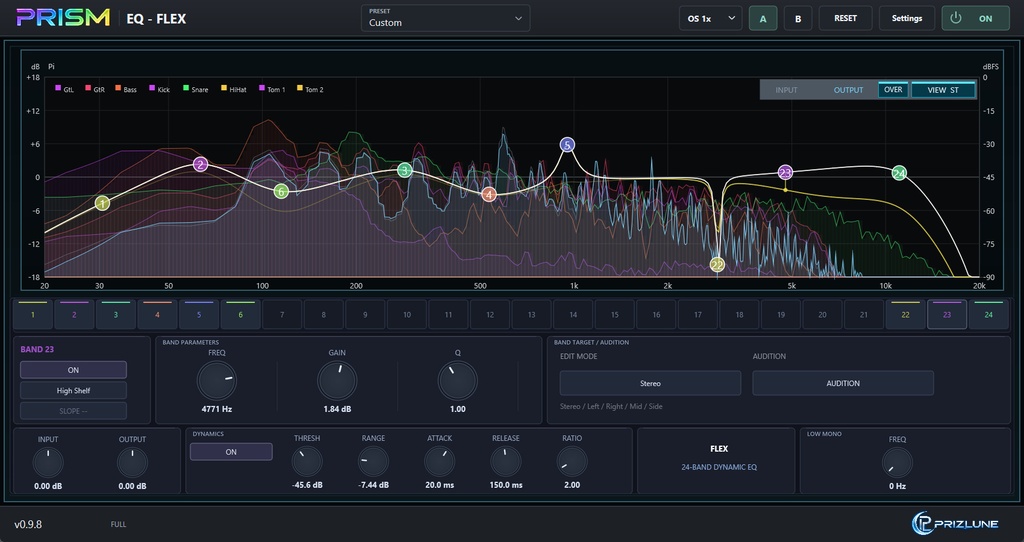Click the FULL status label

click(x=118, y=524)
